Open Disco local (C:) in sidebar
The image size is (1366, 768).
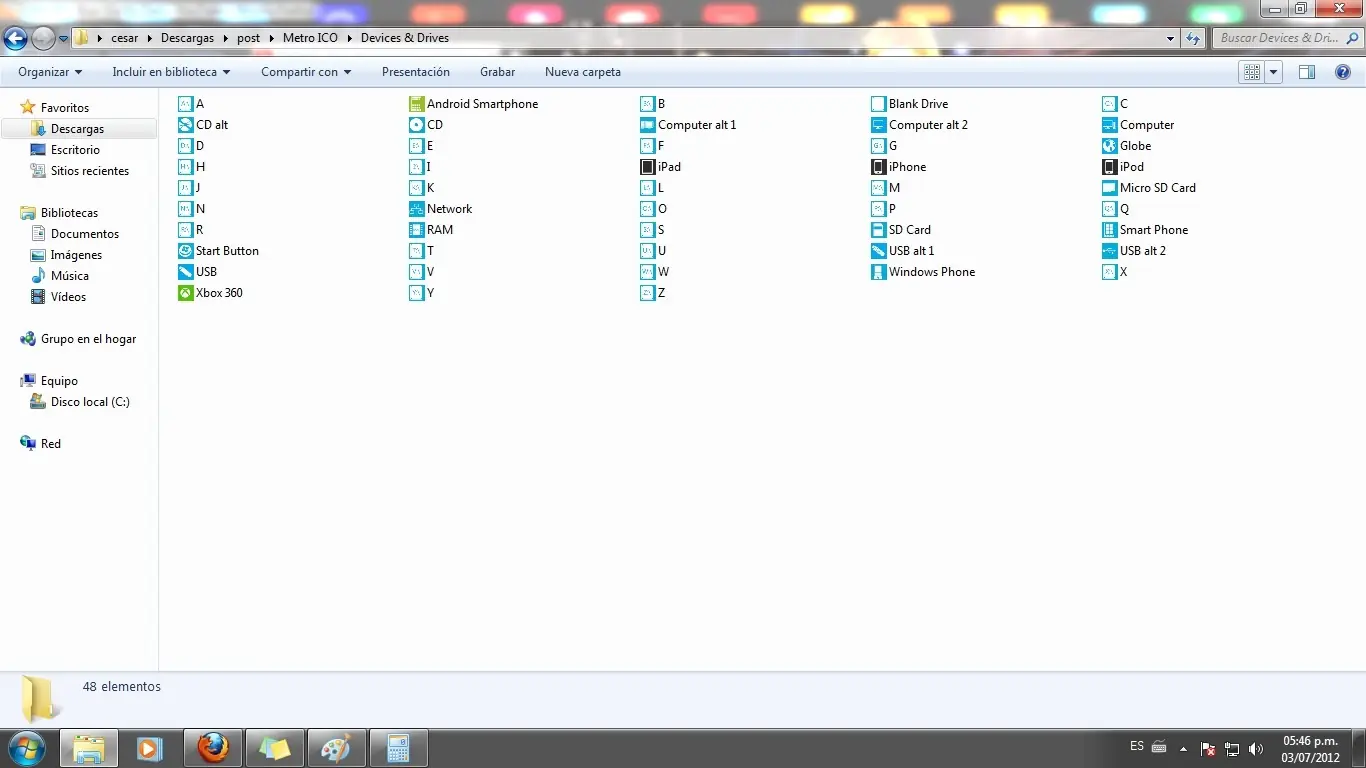pos(90,402)
